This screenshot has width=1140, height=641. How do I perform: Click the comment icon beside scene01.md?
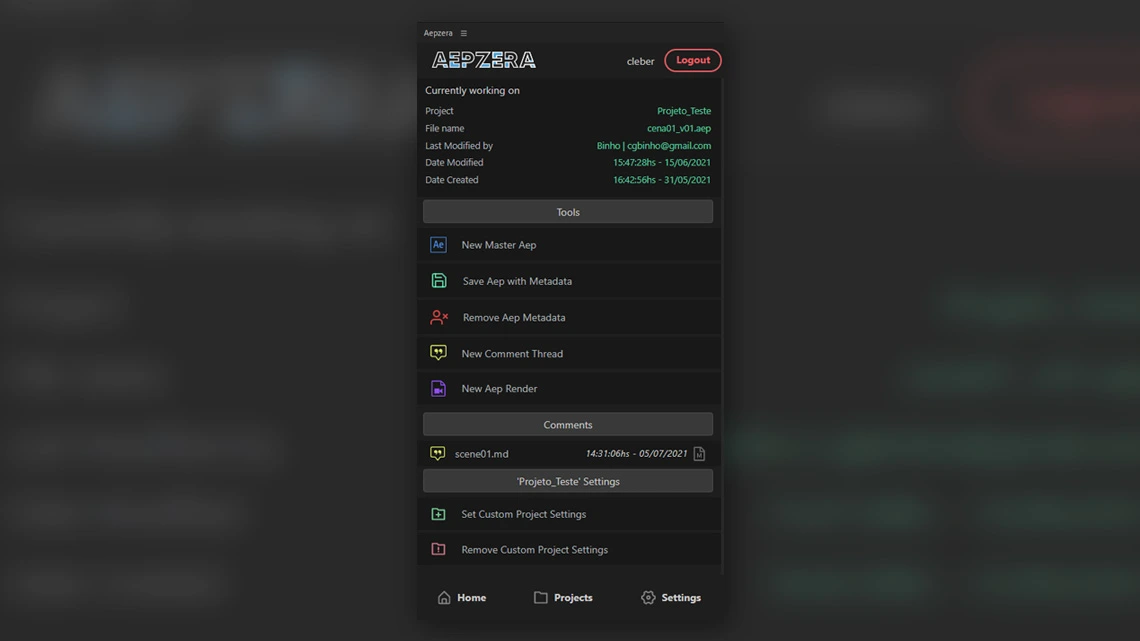tap(438, 453)
